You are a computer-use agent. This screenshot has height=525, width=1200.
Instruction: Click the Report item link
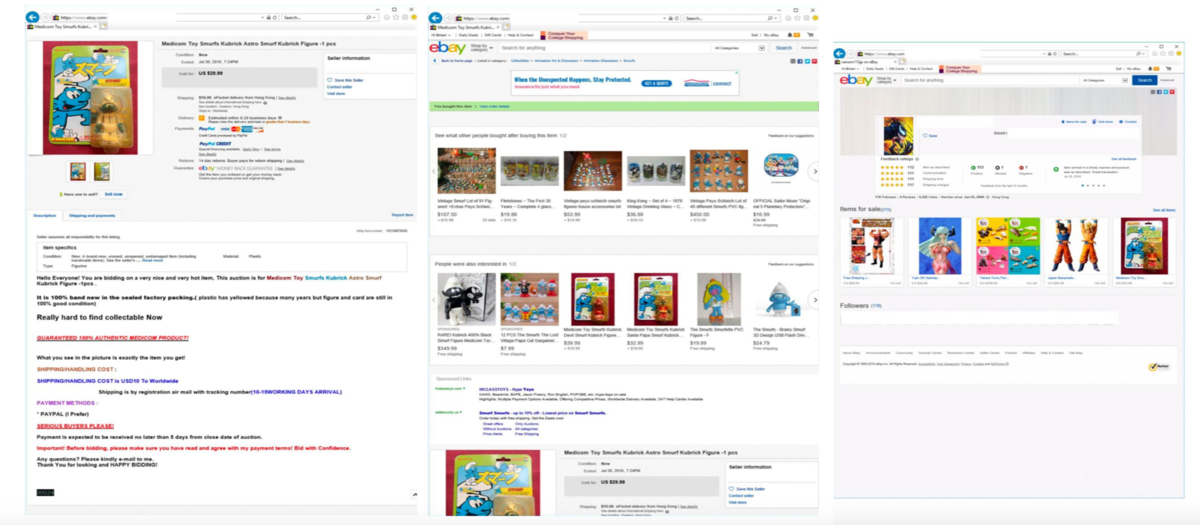402,215
